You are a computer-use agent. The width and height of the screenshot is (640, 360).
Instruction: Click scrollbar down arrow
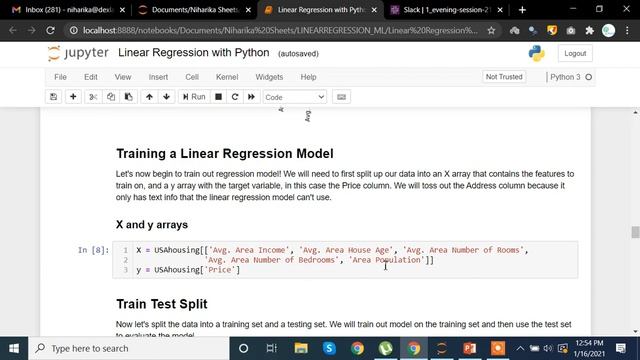tap(635, 331)
